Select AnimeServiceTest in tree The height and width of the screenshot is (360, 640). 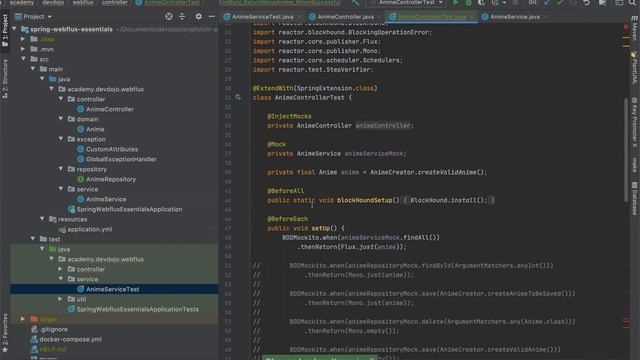click(108, 289)
